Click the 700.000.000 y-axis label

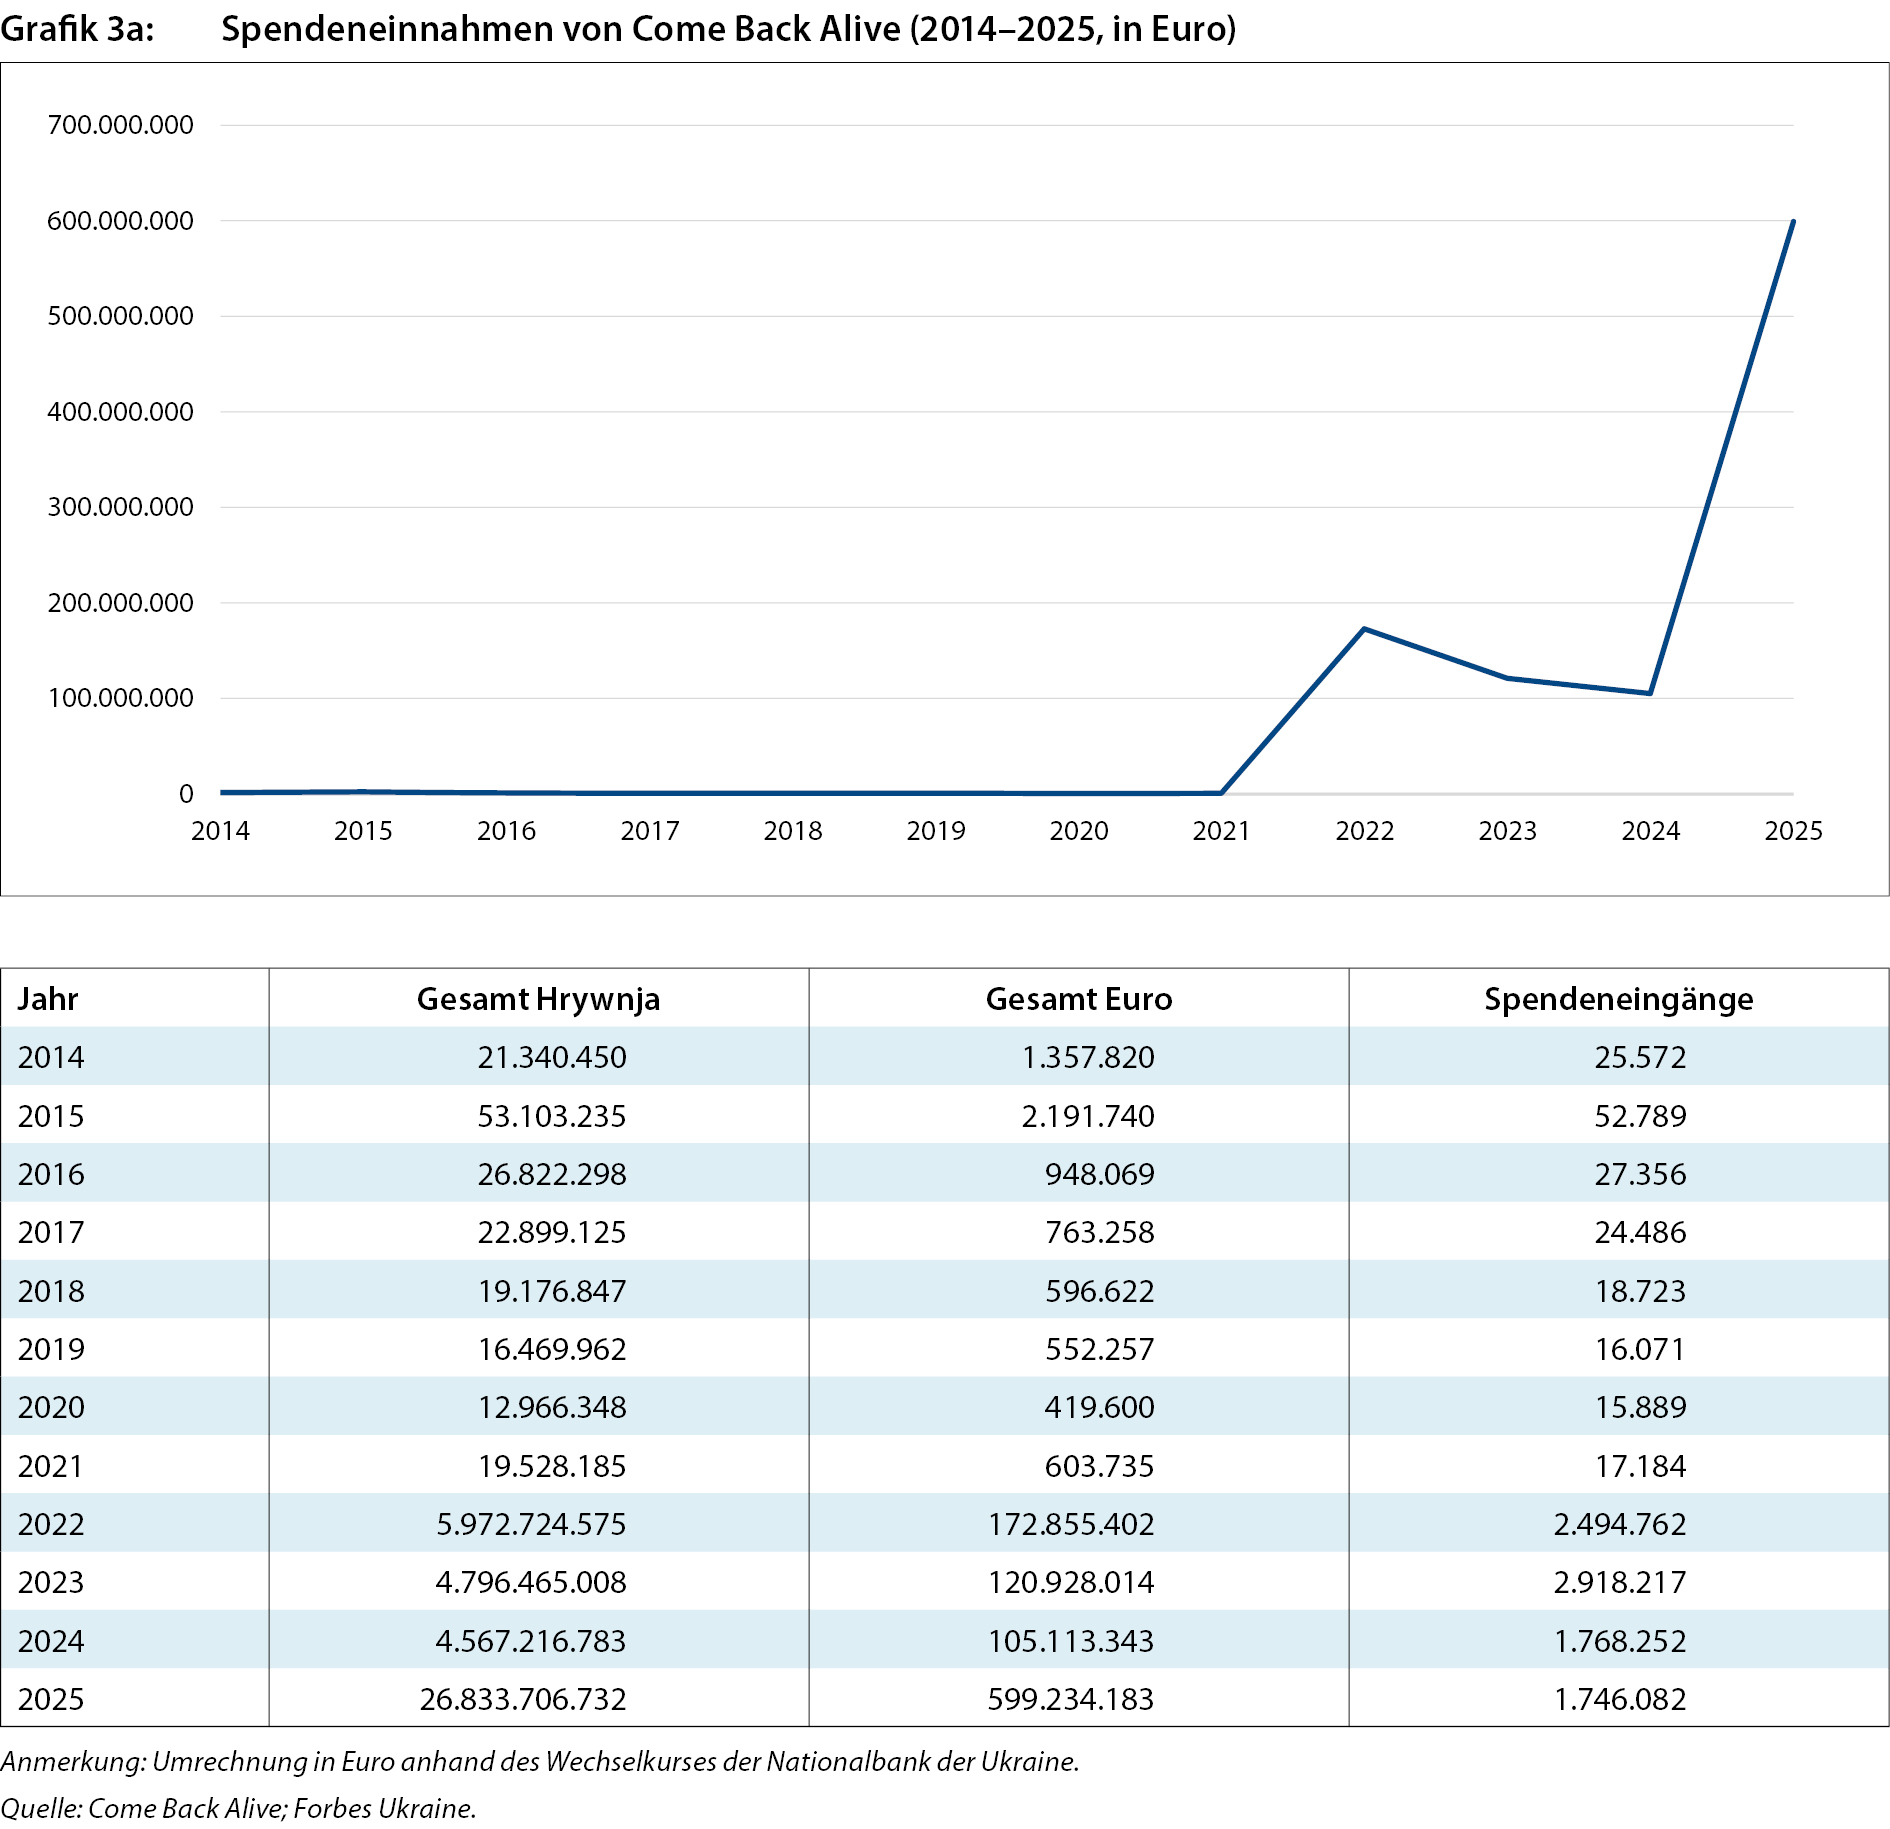(120, 125)
